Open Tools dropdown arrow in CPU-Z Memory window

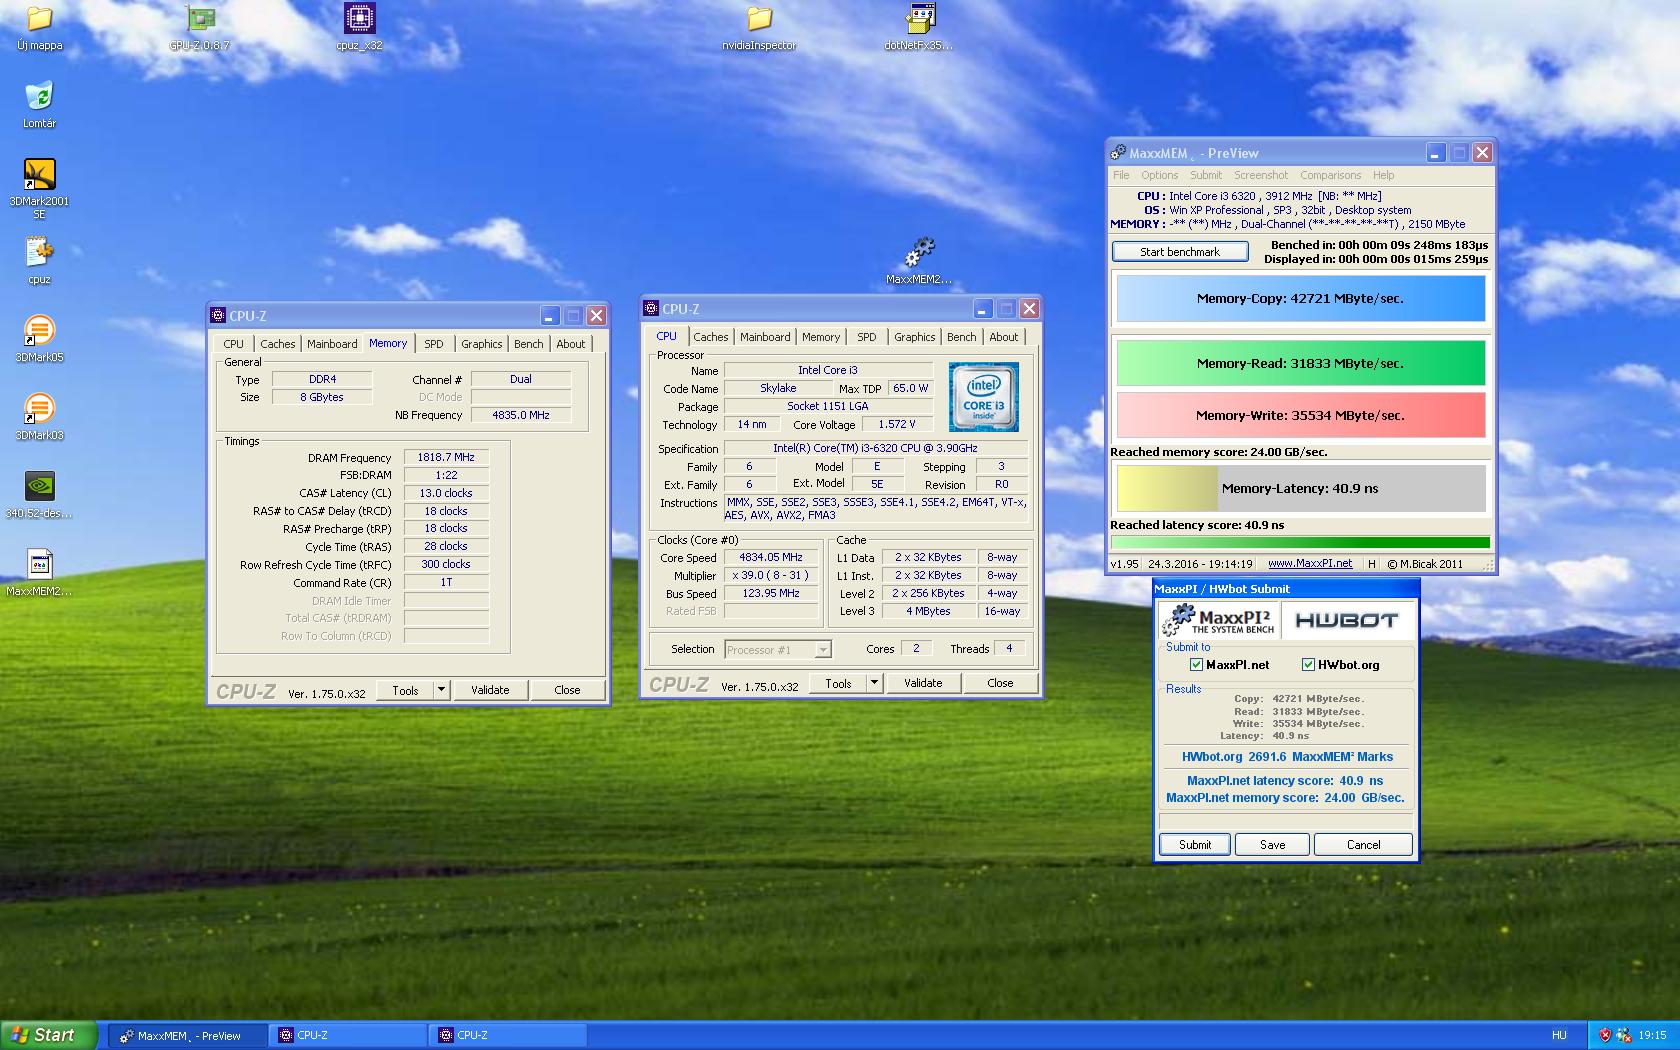pos(441,690)
